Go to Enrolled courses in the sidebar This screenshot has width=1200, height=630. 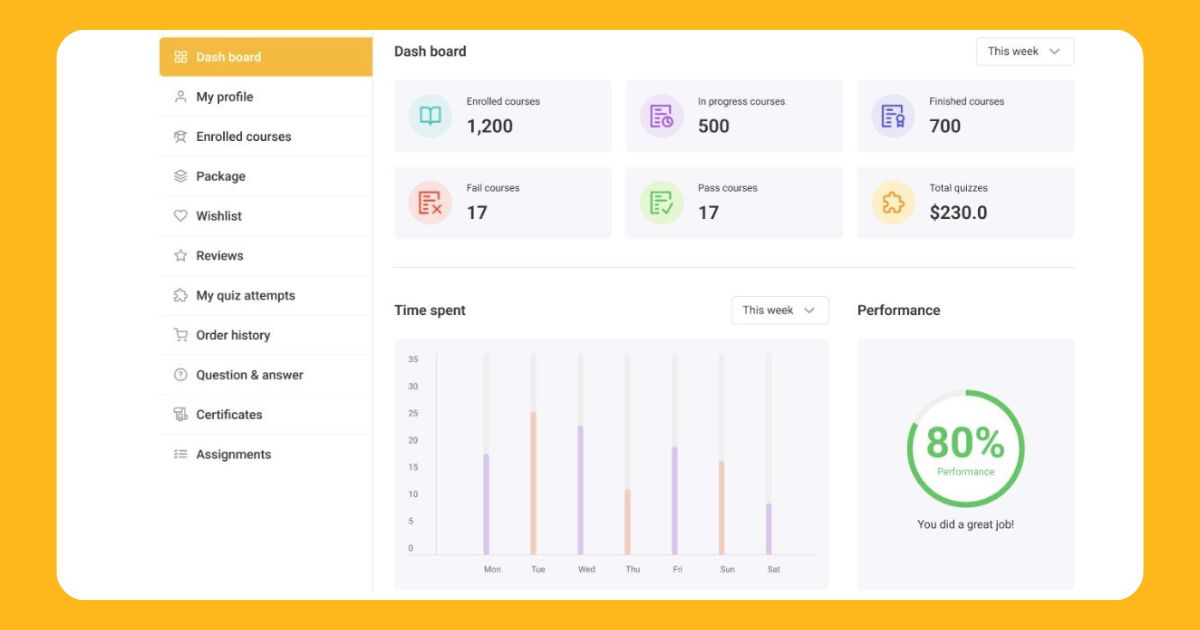coord(266,137)
